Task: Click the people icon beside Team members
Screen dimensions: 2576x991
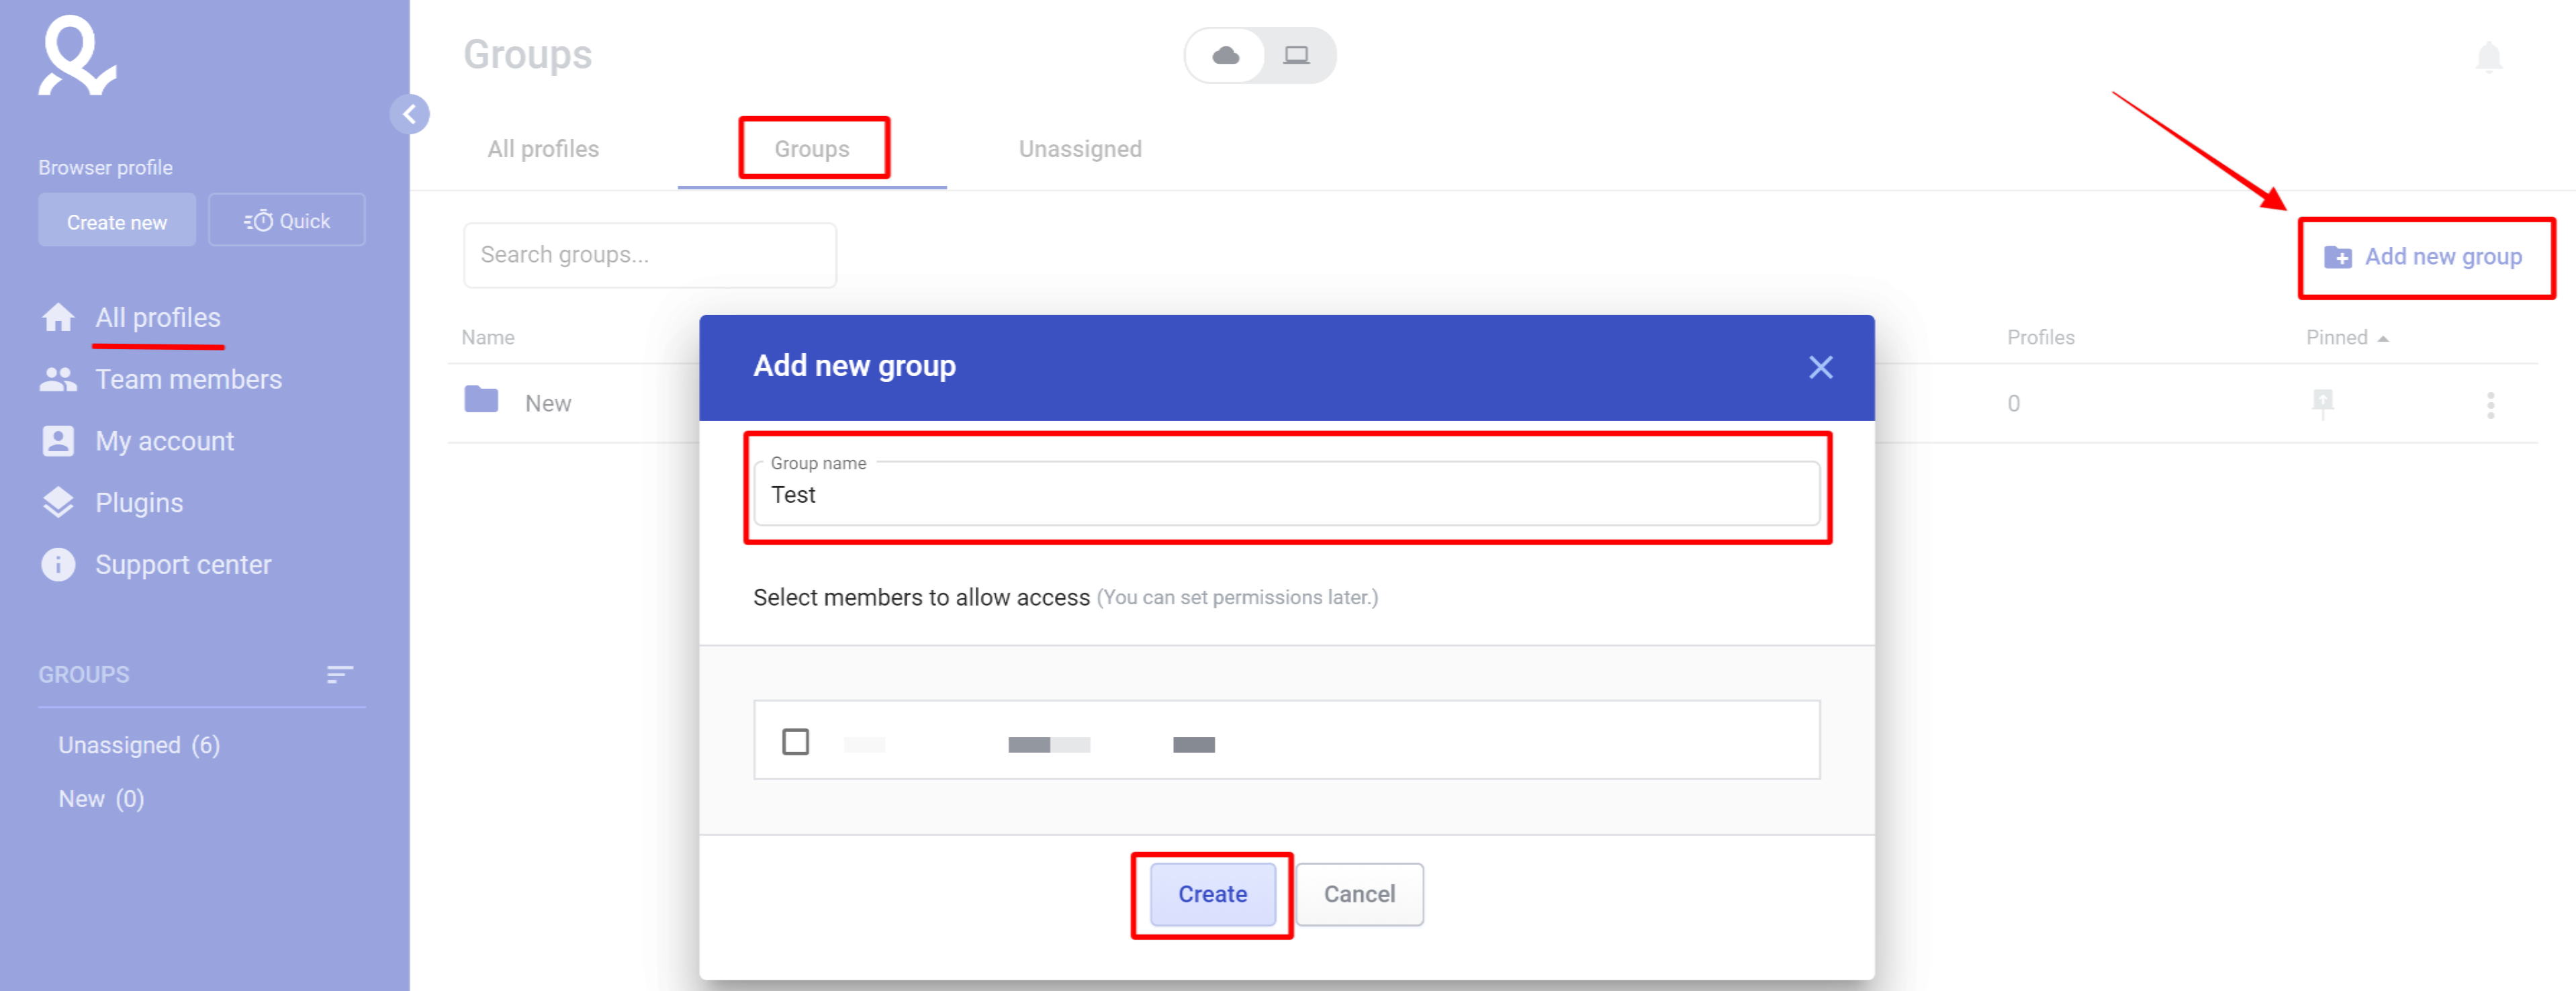Action: tap(58, 379)
